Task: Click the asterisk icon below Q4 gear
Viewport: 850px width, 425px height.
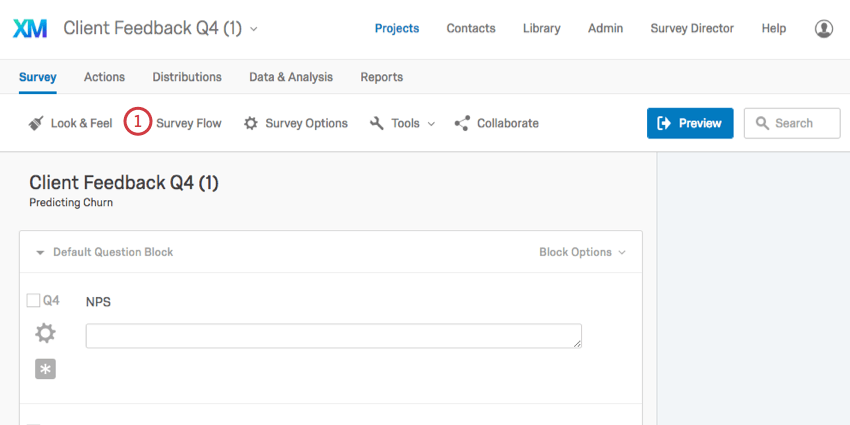Action: [45, 369]
